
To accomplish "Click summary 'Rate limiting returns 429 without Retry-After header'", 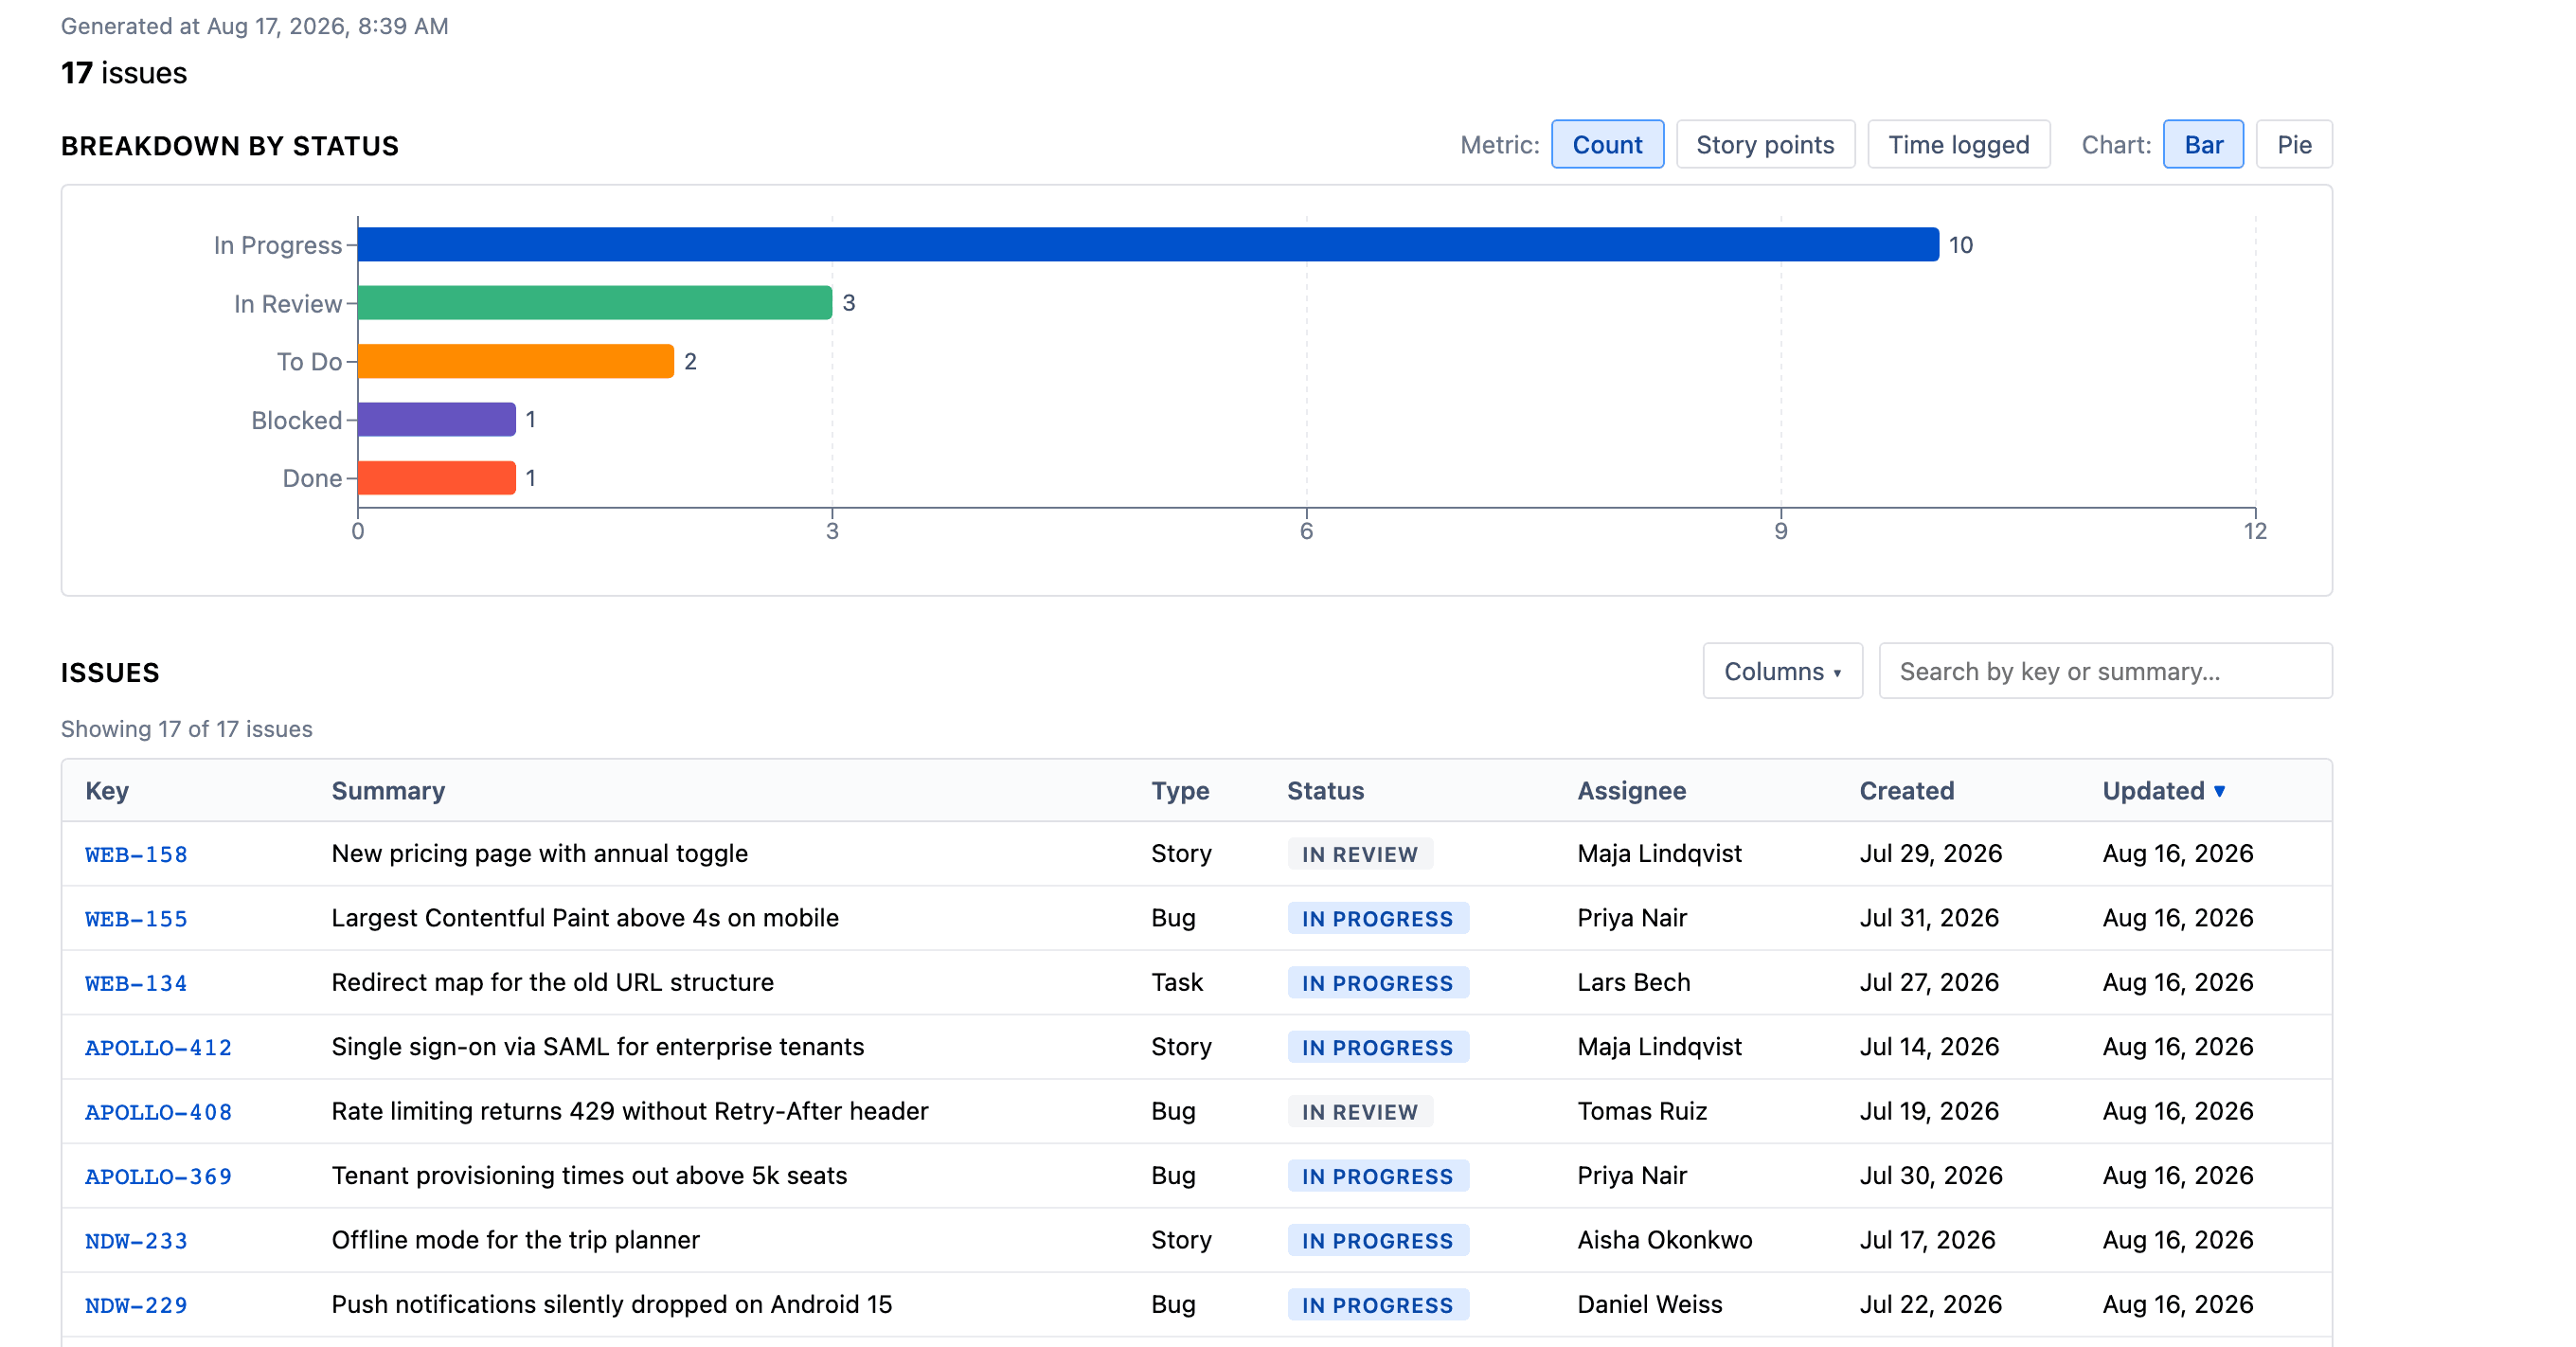I will 630,1111.
